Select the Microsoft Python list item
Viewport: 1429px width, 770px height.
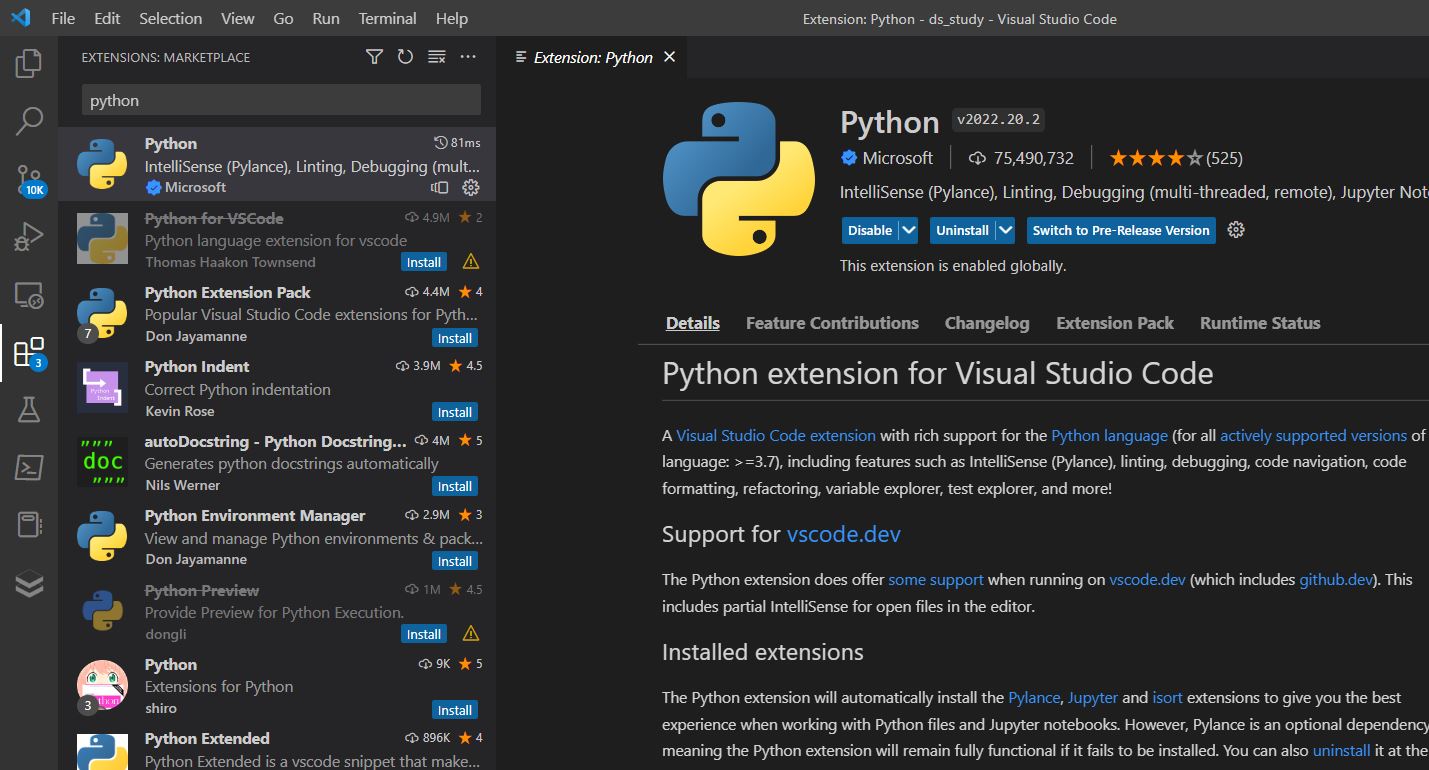coord(277,164)
